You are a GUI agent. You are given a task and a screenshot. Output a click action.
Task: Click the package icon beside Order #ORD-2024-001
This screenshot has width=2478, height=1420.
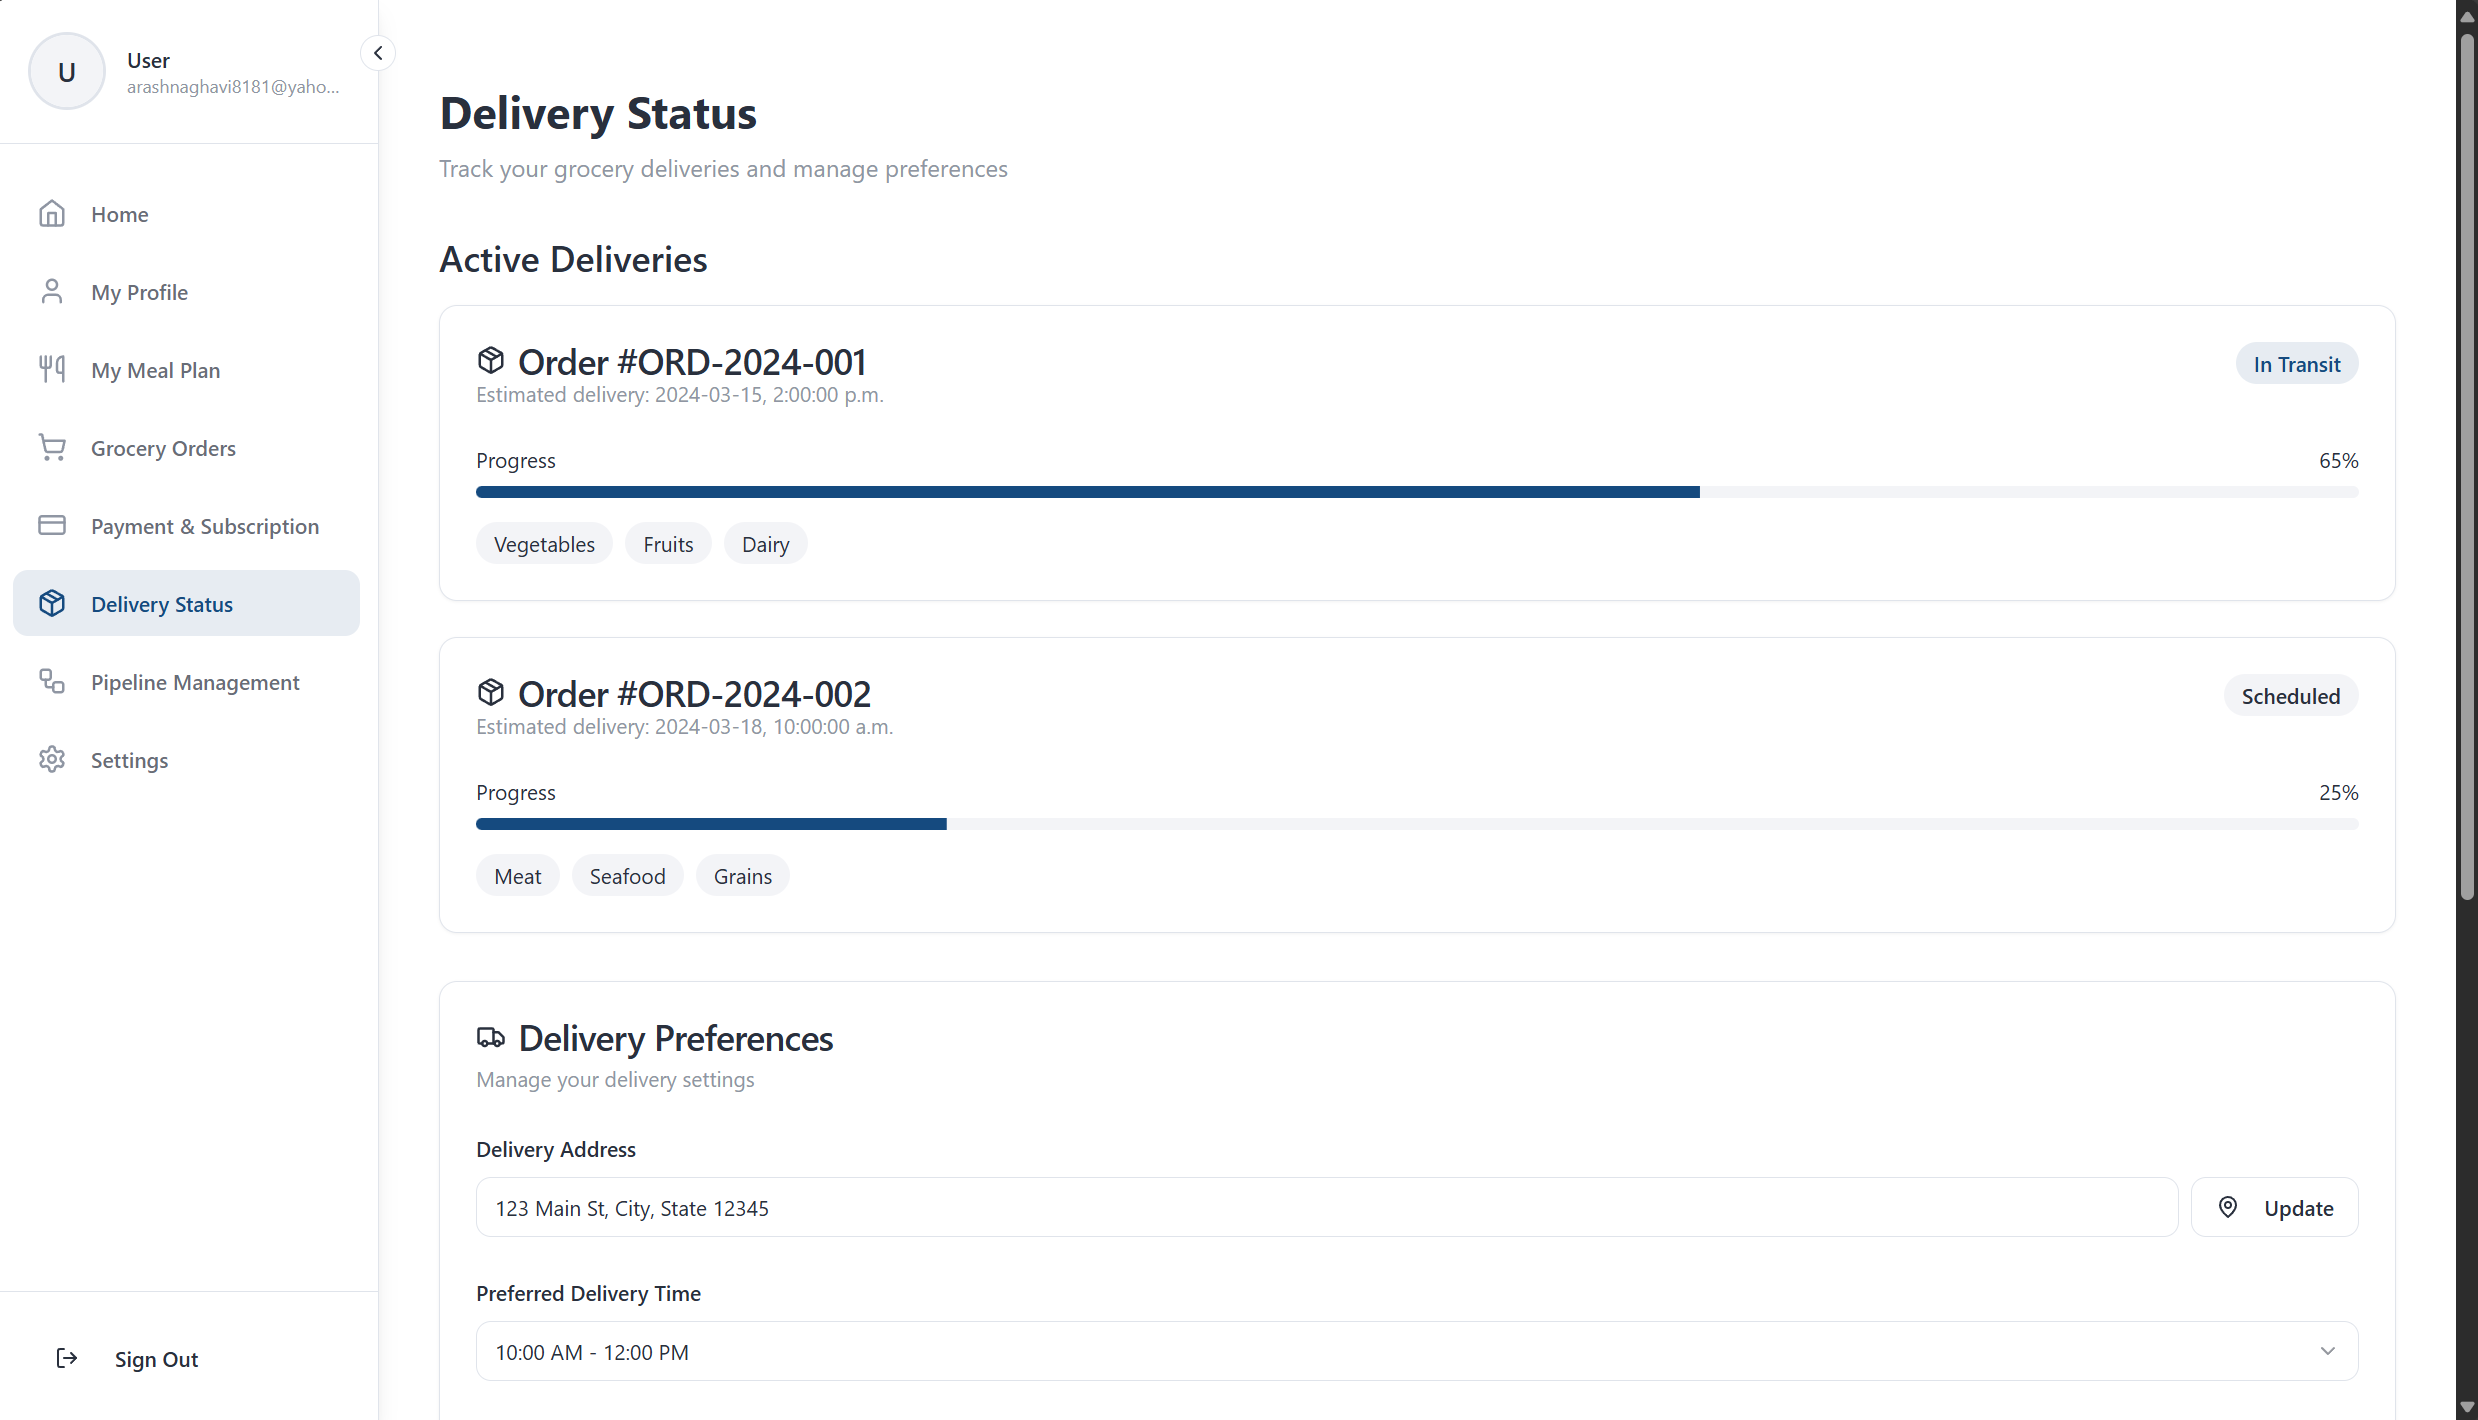pos(491,361)
